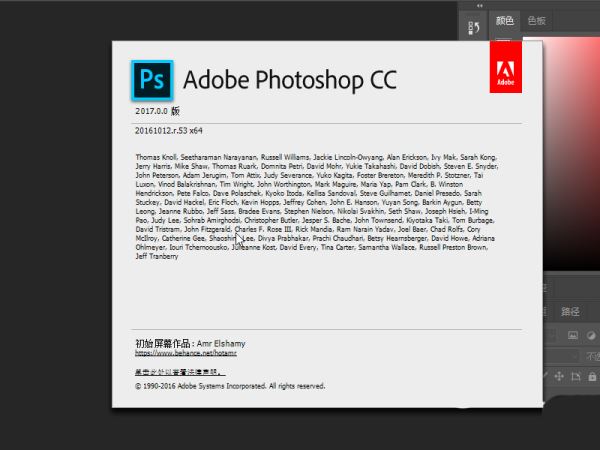Toggle lock artboard nesting icon
The image size is (600, 450).
click(576, 377)
